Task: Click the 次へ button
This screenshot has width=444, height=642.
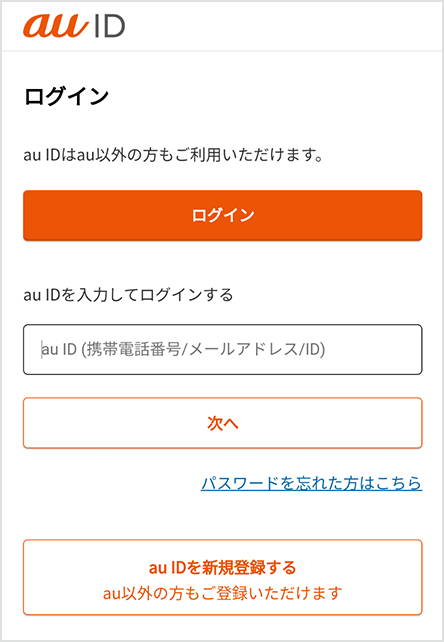Action: tap(222, 423)
